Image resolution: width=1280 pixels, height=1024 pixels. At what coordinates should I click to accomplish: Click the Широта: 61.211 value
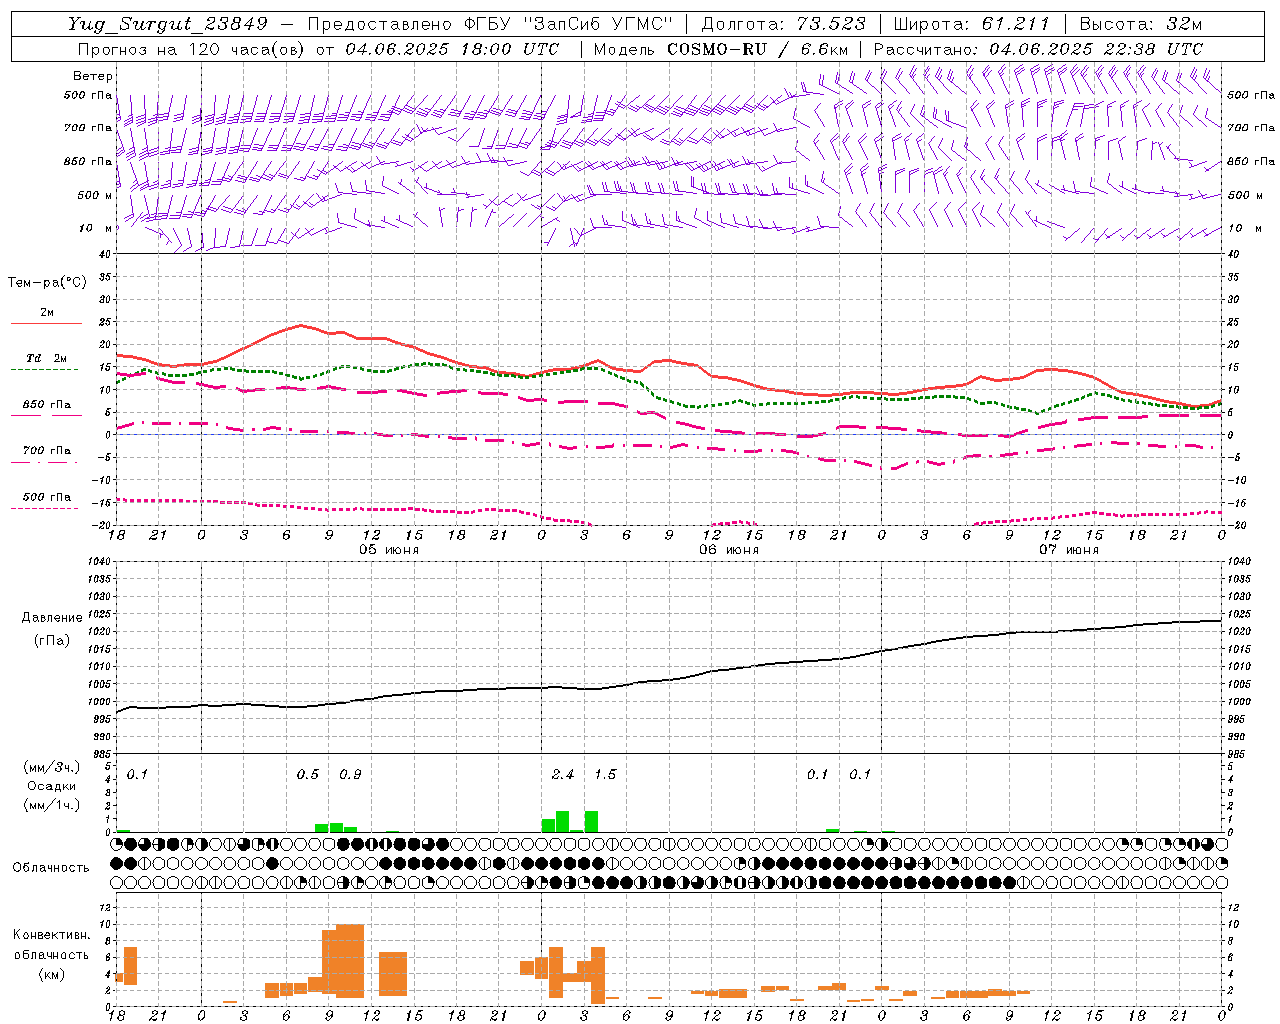click(x=971, y=24)
